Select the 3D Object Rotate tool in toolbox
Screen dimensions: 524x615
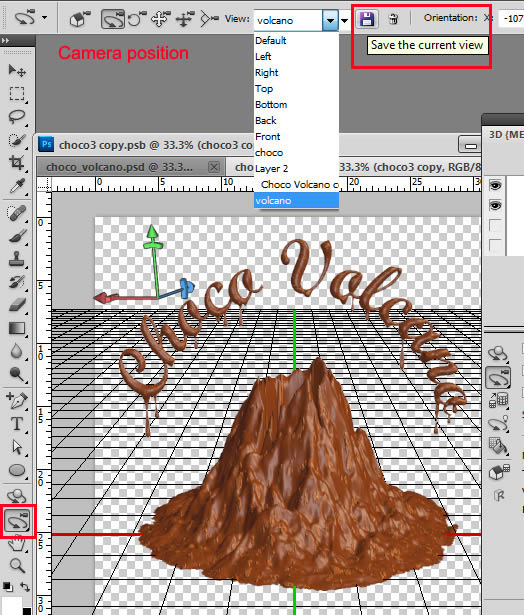17,496
